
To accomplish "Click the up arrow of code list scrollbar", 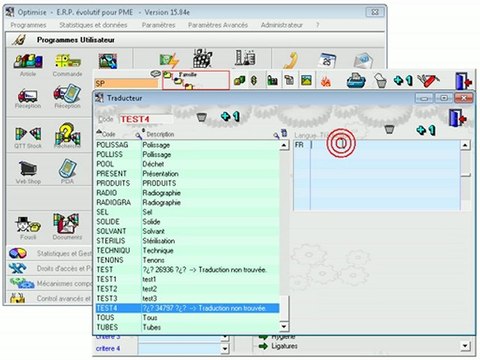I will click(x=284, y=145).
